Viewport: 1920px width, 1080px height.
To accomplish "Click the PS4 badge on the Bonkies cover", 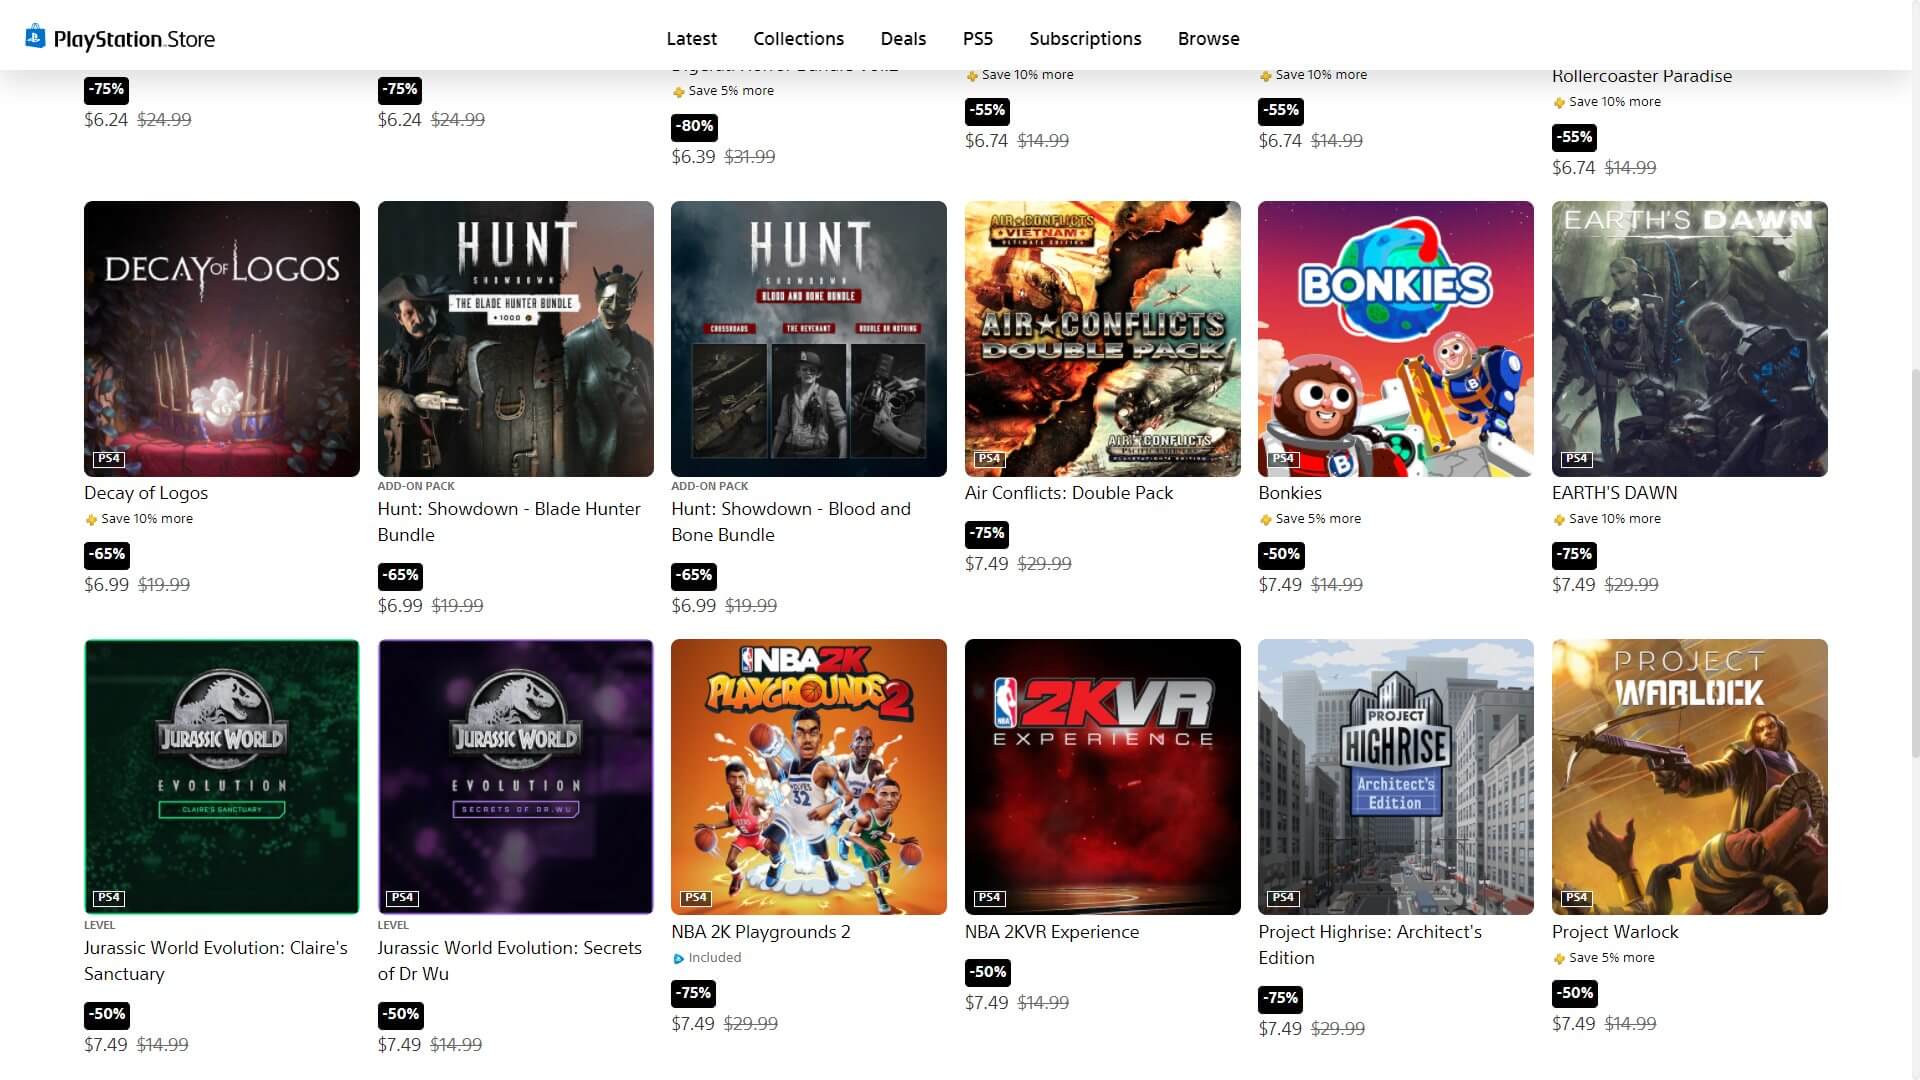I will [x=1283, y=459].
